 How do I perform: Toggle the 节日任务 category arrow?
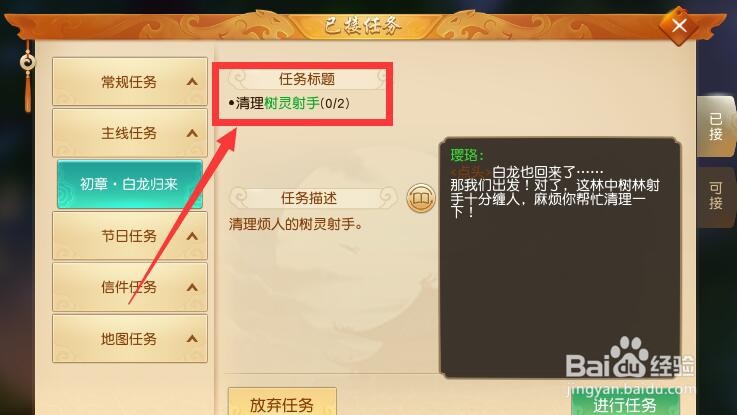pos(192,235)
